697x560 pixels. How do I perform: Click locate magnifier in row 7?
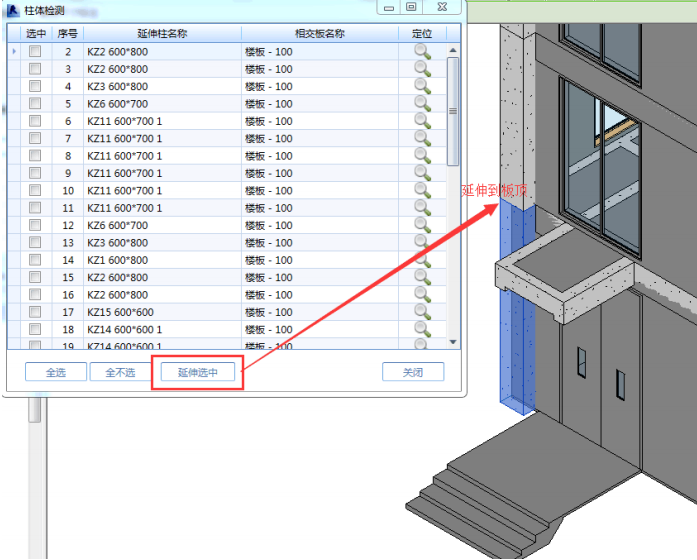pos(422,138)
